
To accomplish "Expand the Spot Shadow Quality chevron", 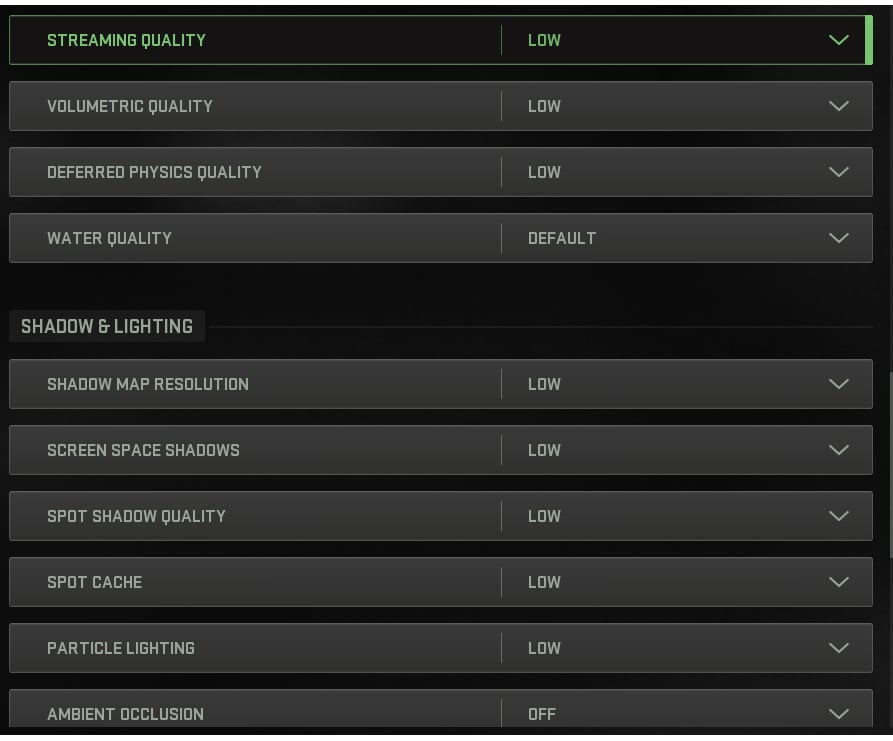I will [x=839, y=516].
